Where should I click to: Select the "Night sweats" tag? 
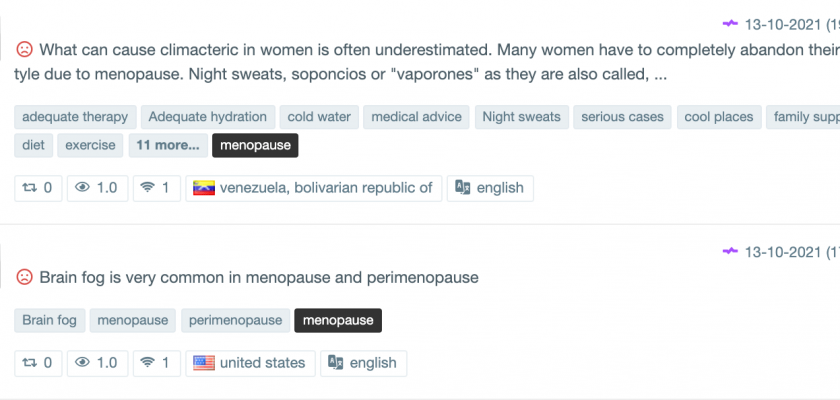click(x=521, y=117)
